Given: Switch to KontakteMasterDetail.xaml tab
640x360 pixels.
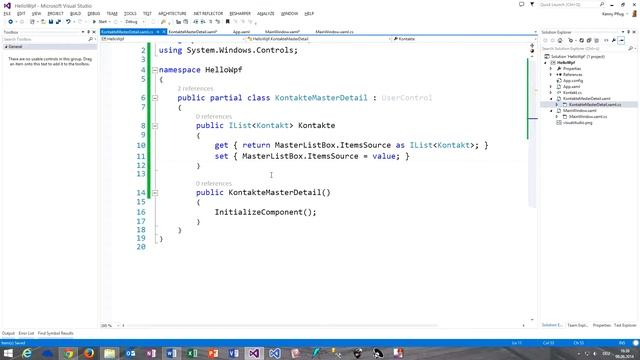Looking at the screenshot, I should [193, 31].
